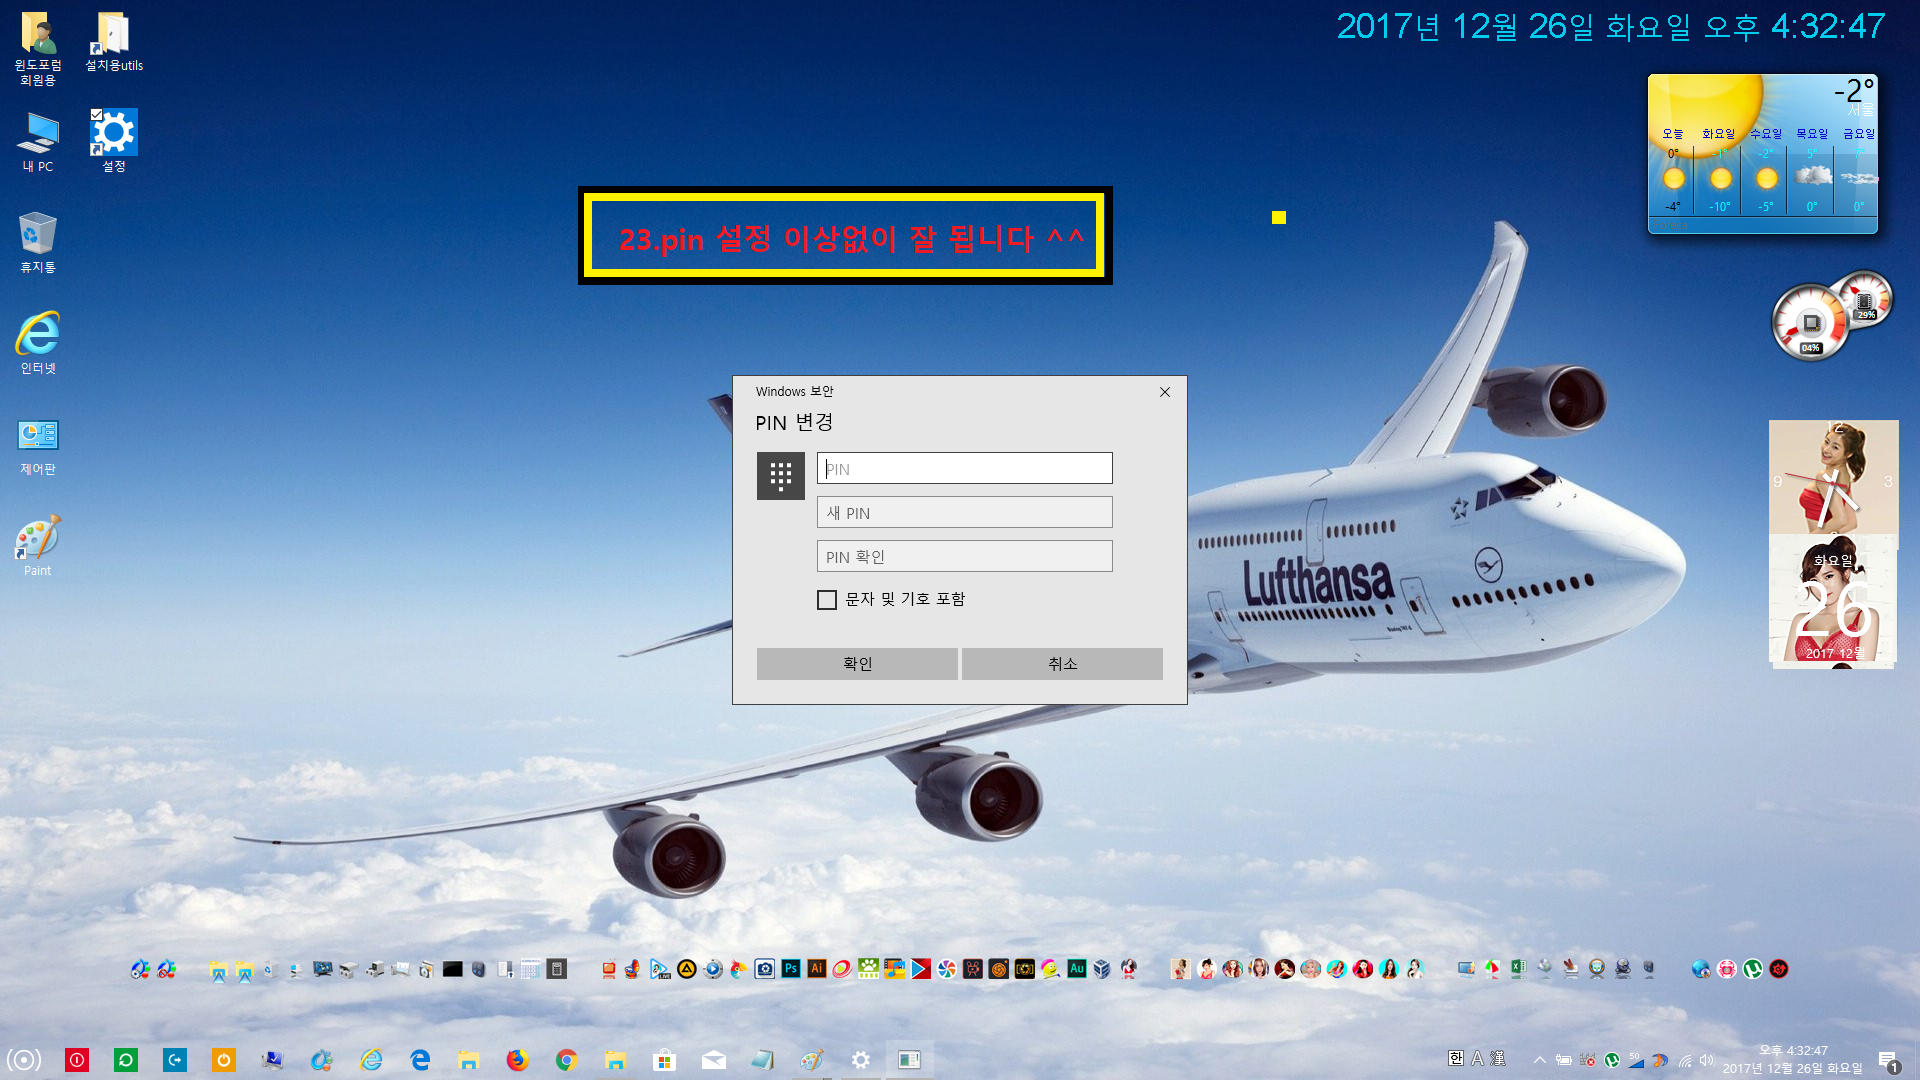Launch uTorrent from the dock
The height and width of the screenshot is (1080, 1920).
pos(1753,968)
